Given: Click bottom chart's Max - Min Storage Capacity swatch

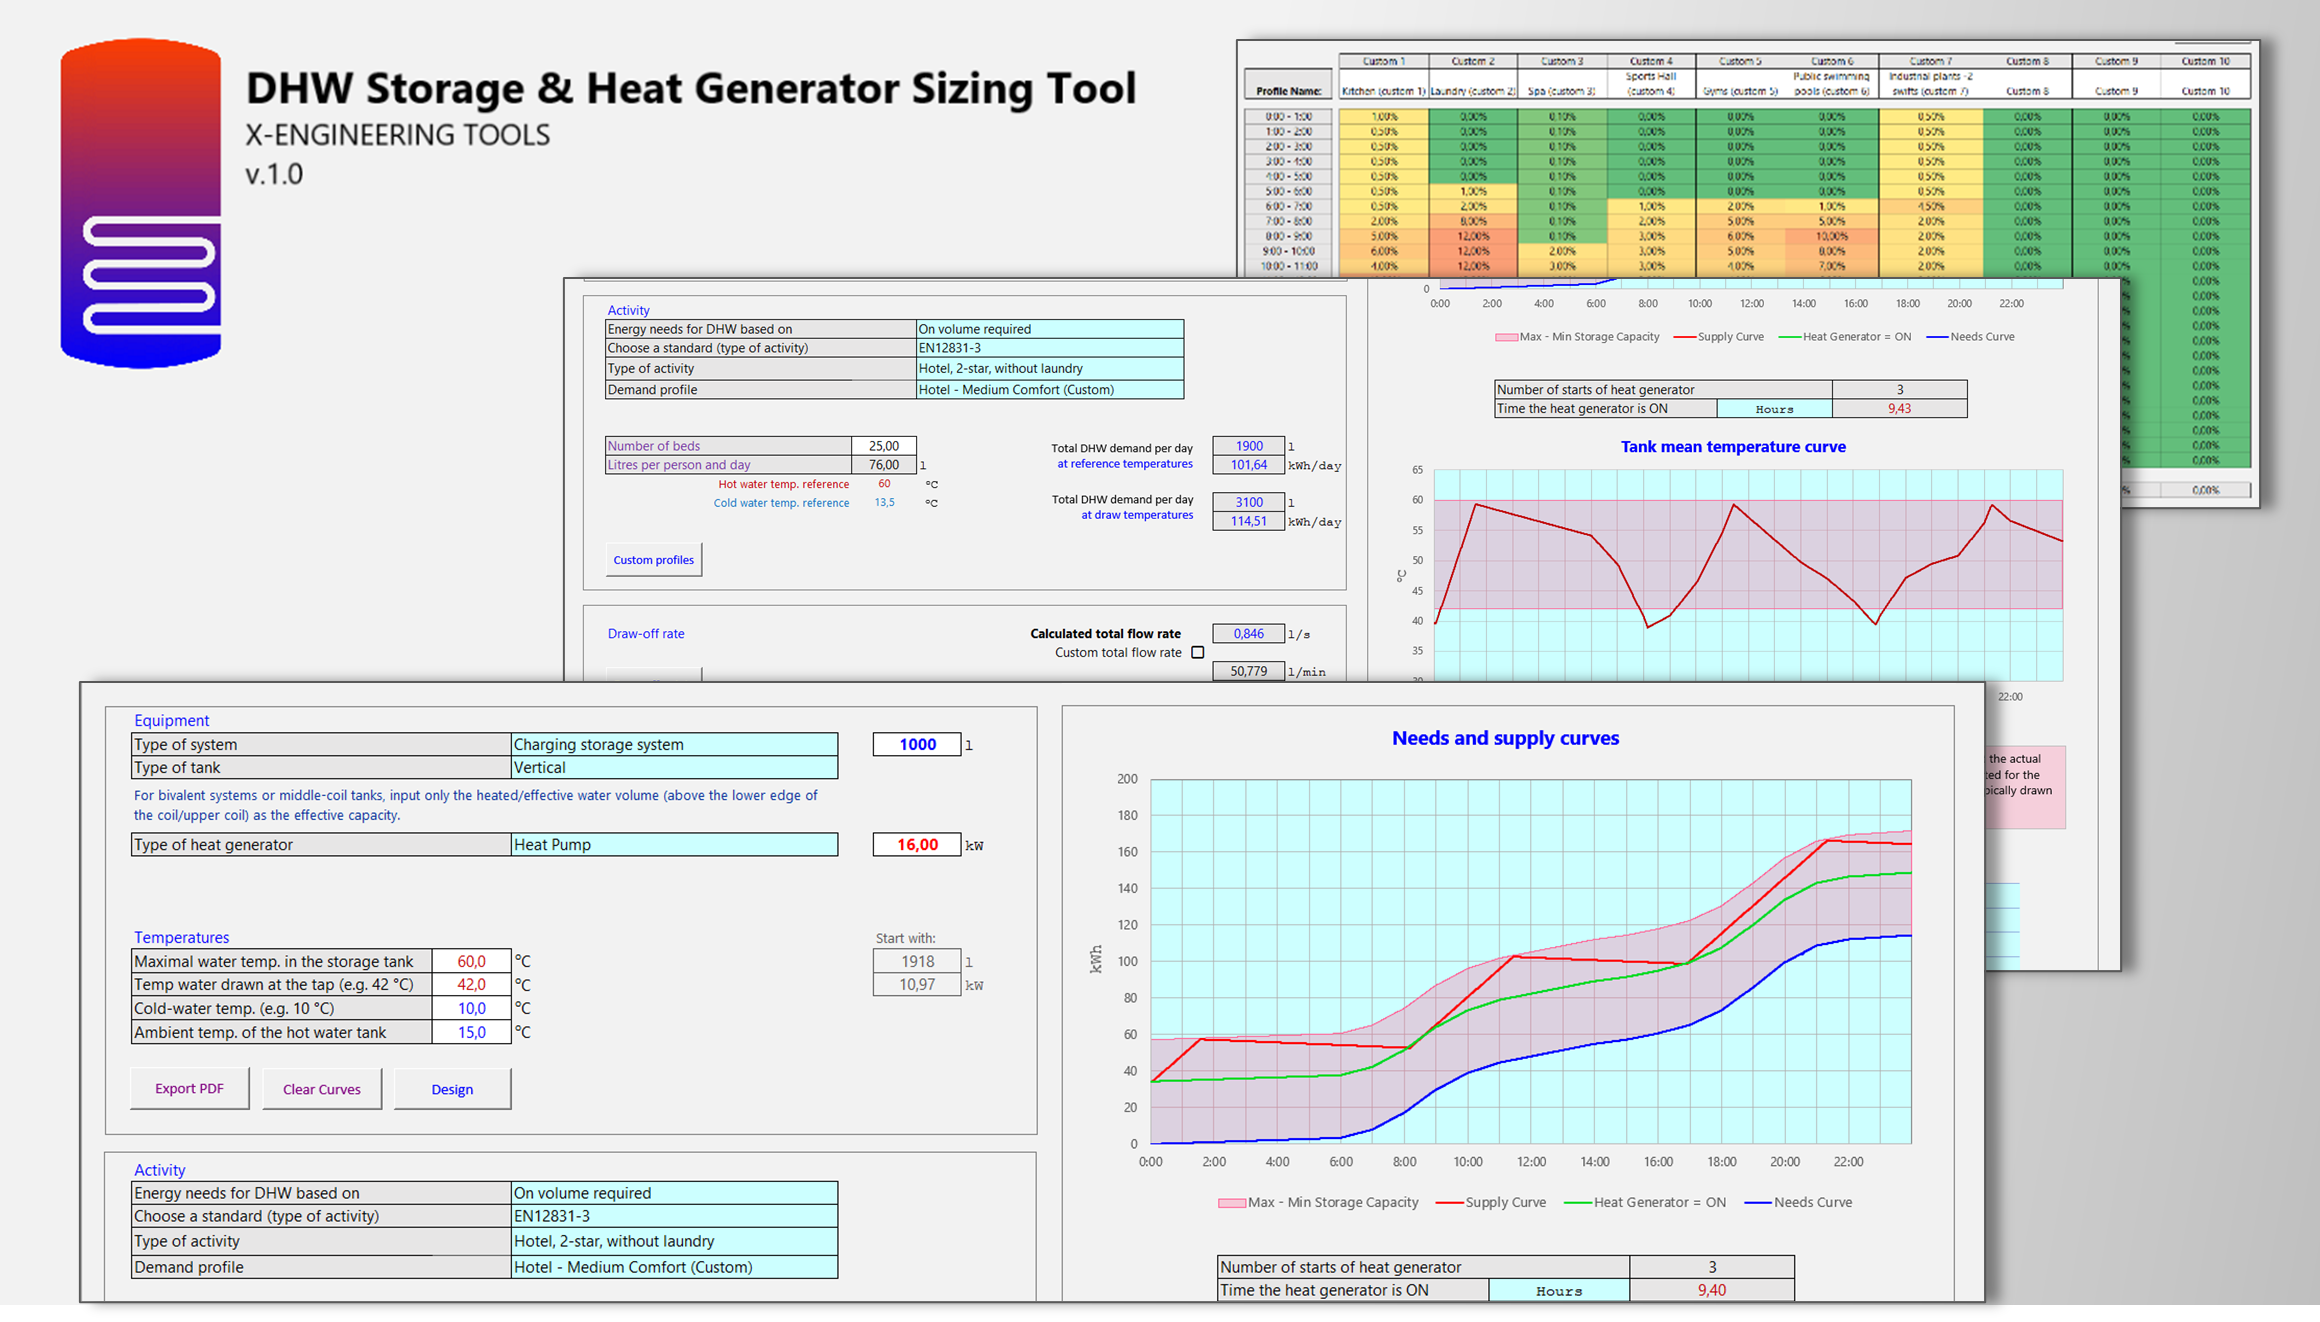Looking at the screenshot, I should 1231,1203.
